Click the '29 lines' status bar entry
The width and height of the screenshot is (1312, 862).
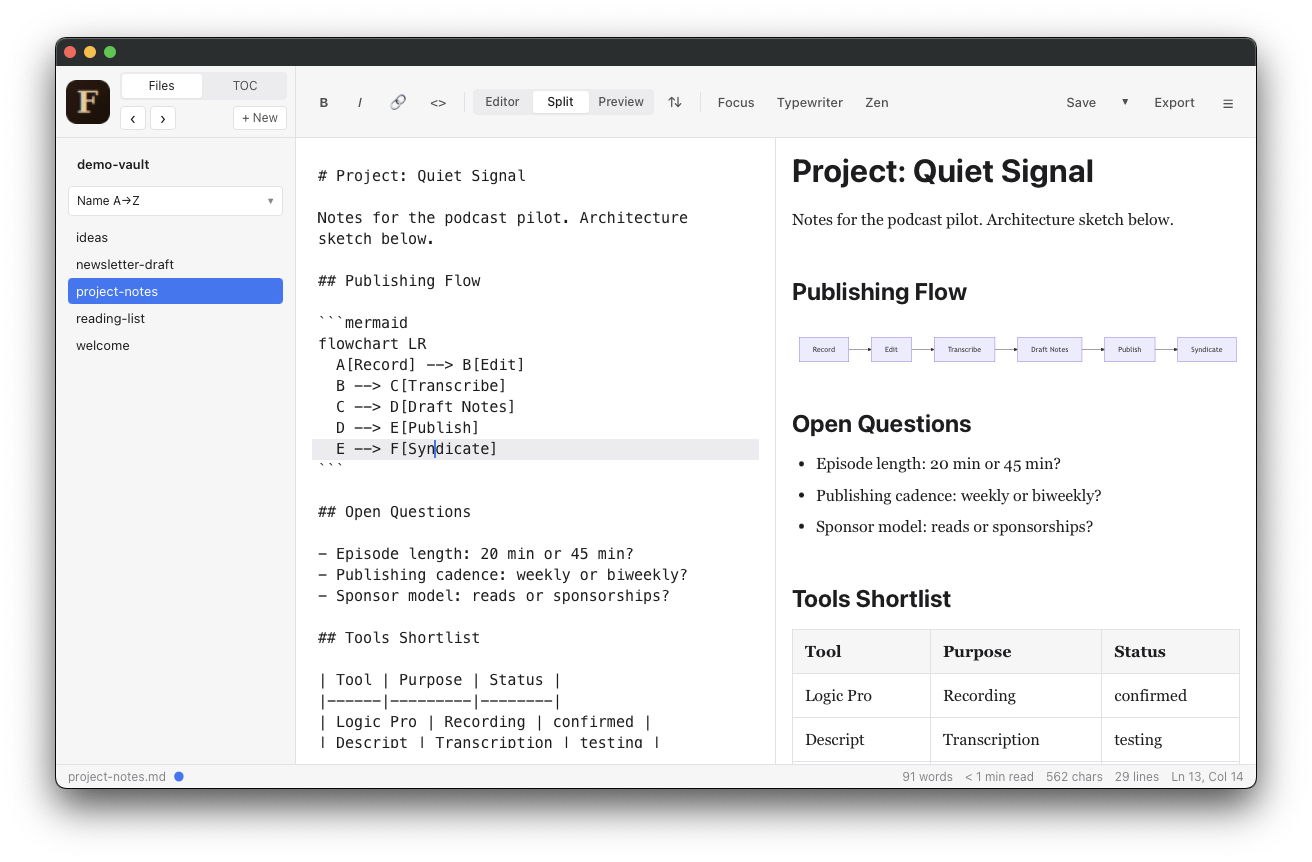(x=1137, y=777)
